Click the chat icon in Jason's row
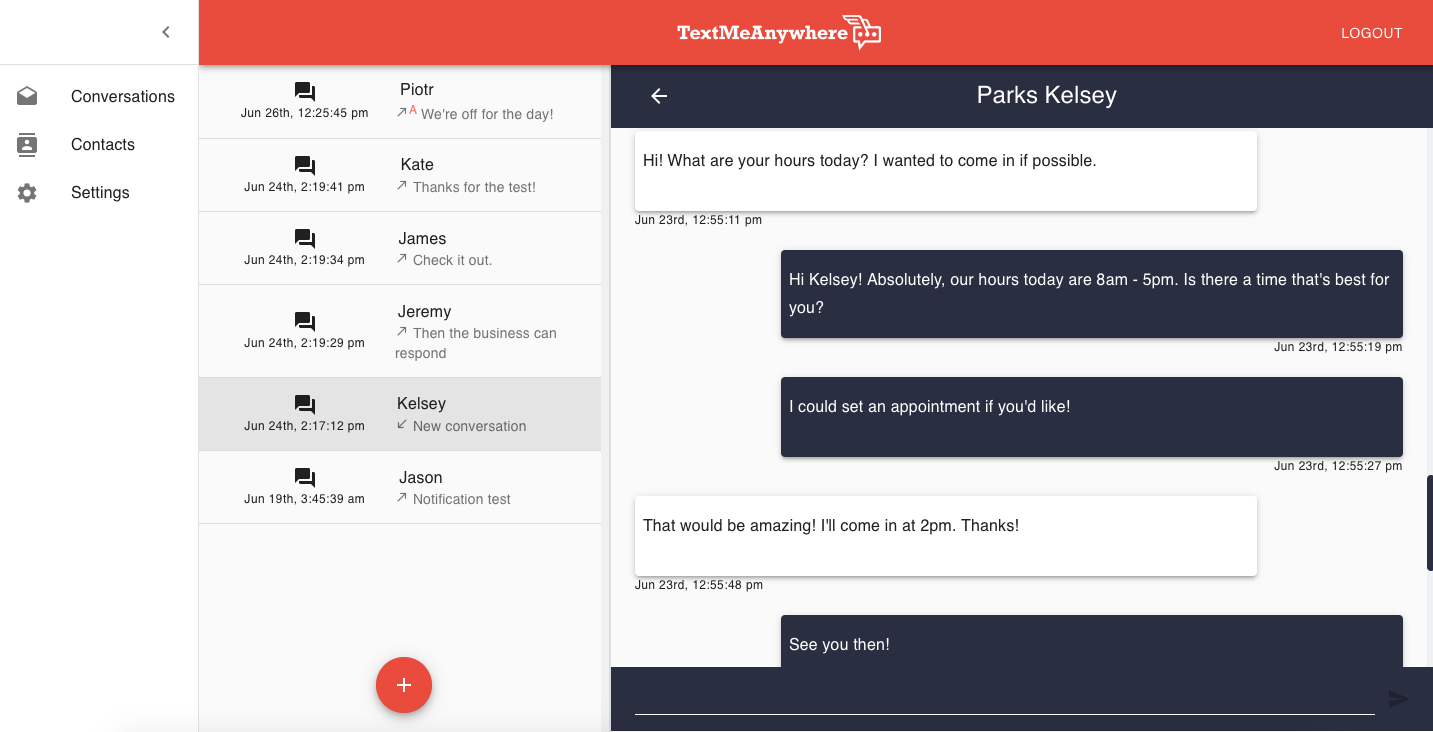The width and height of the screenshot is (1433, 732). point(305,477)
